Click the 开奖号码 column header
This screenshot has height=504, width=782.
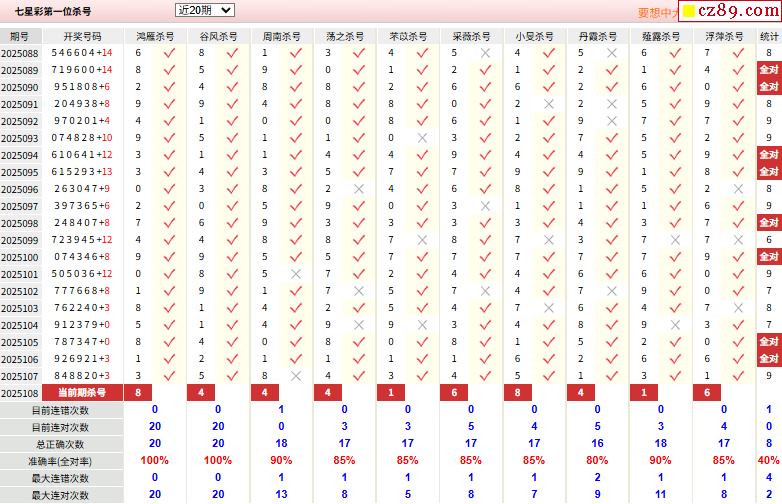pyautogui.click(x=82, y=36)
